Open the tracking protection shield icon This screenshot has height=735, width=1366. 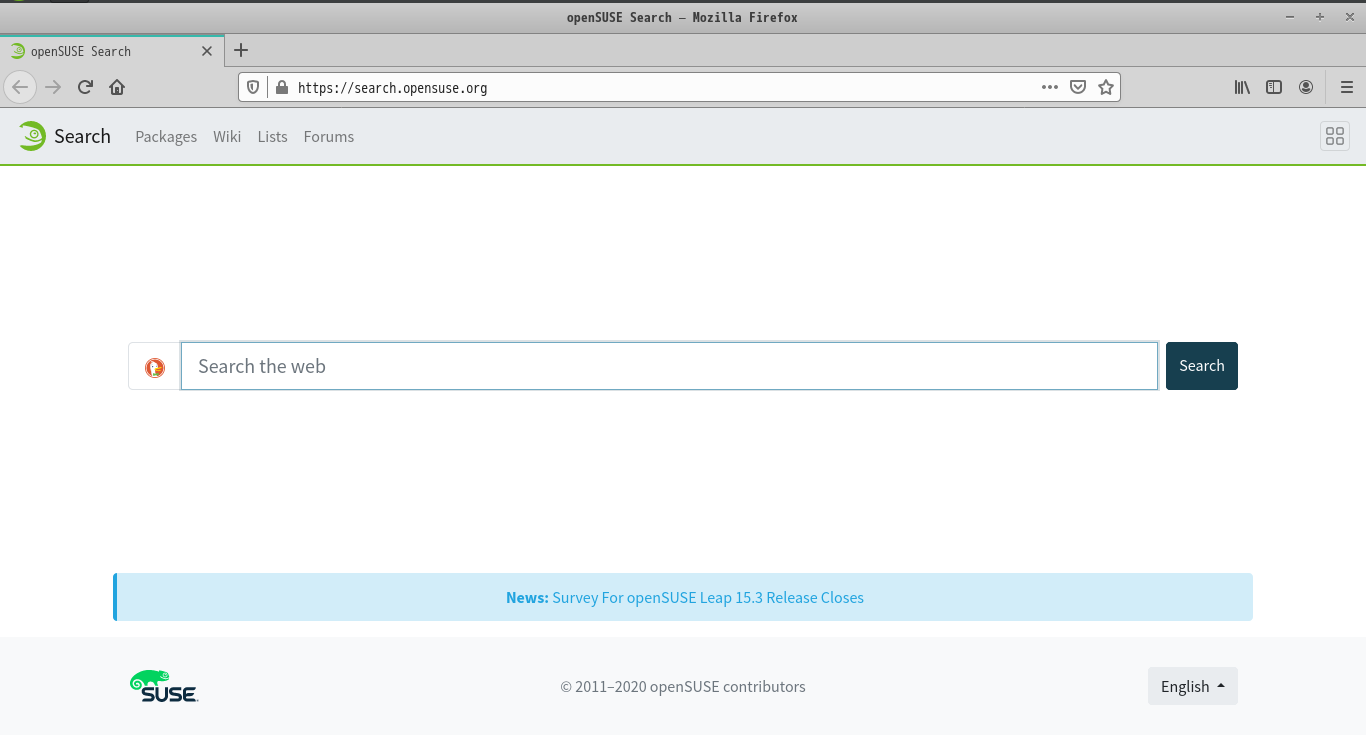tap(254, 87)
